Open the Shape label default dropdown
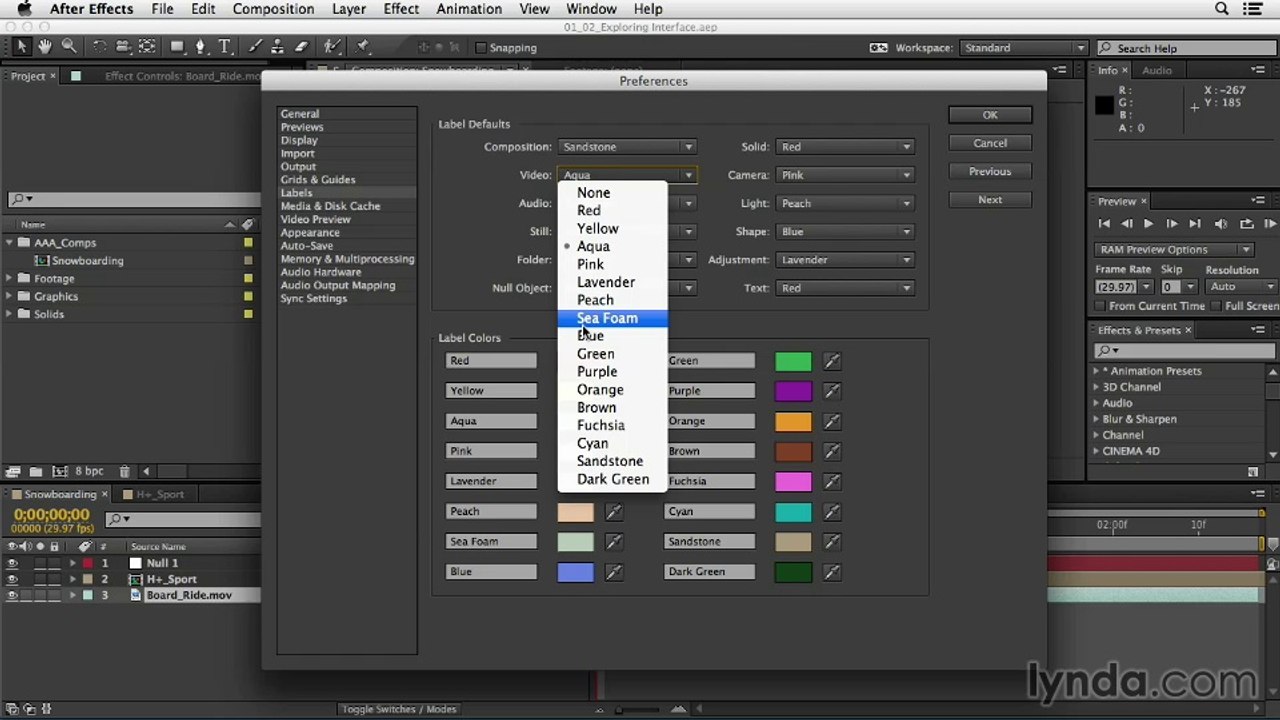1280x720 pixels. (x=845, y=231)
